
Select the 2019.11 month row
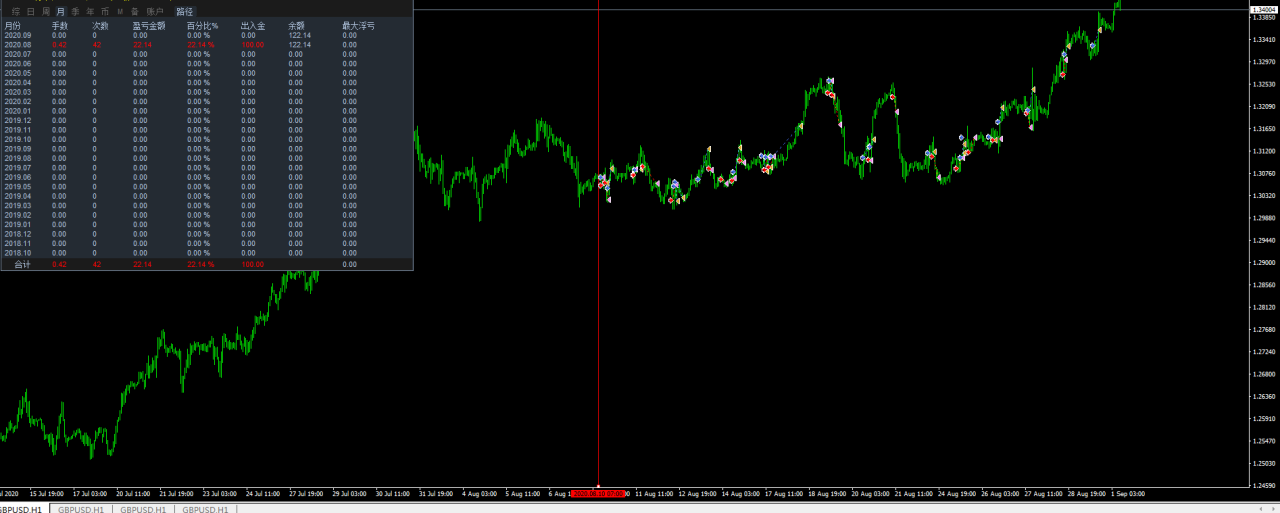click(206, 130)
